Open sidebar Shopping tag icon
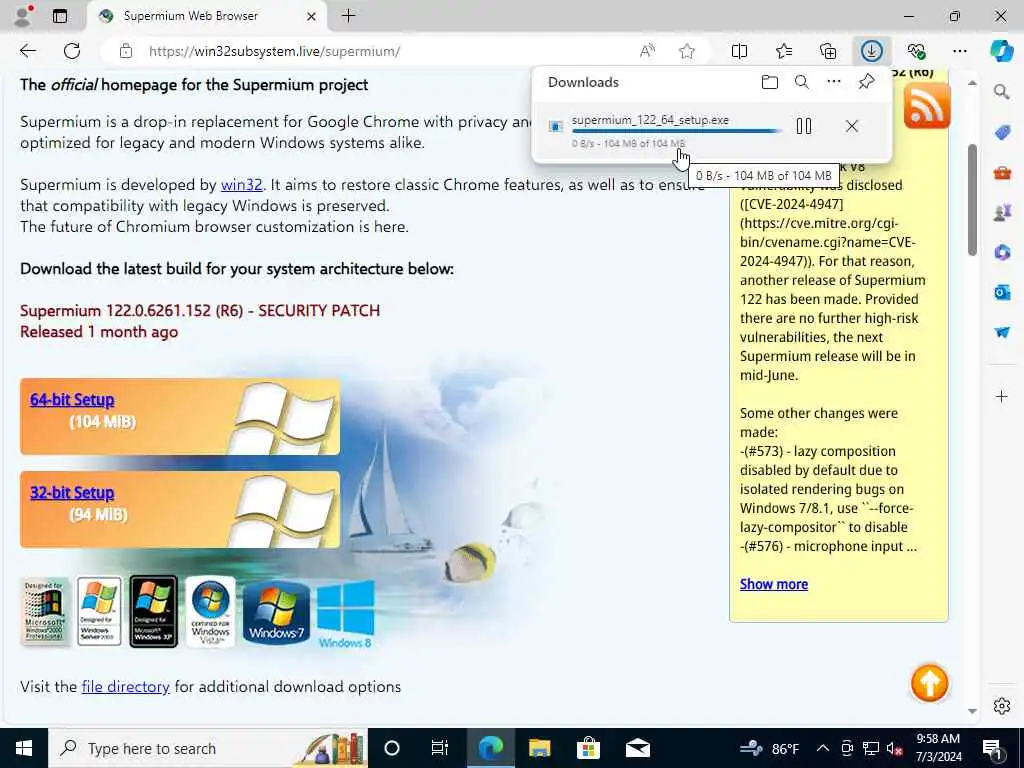This screenshot has width=1024, height=768. [1002, 133]
